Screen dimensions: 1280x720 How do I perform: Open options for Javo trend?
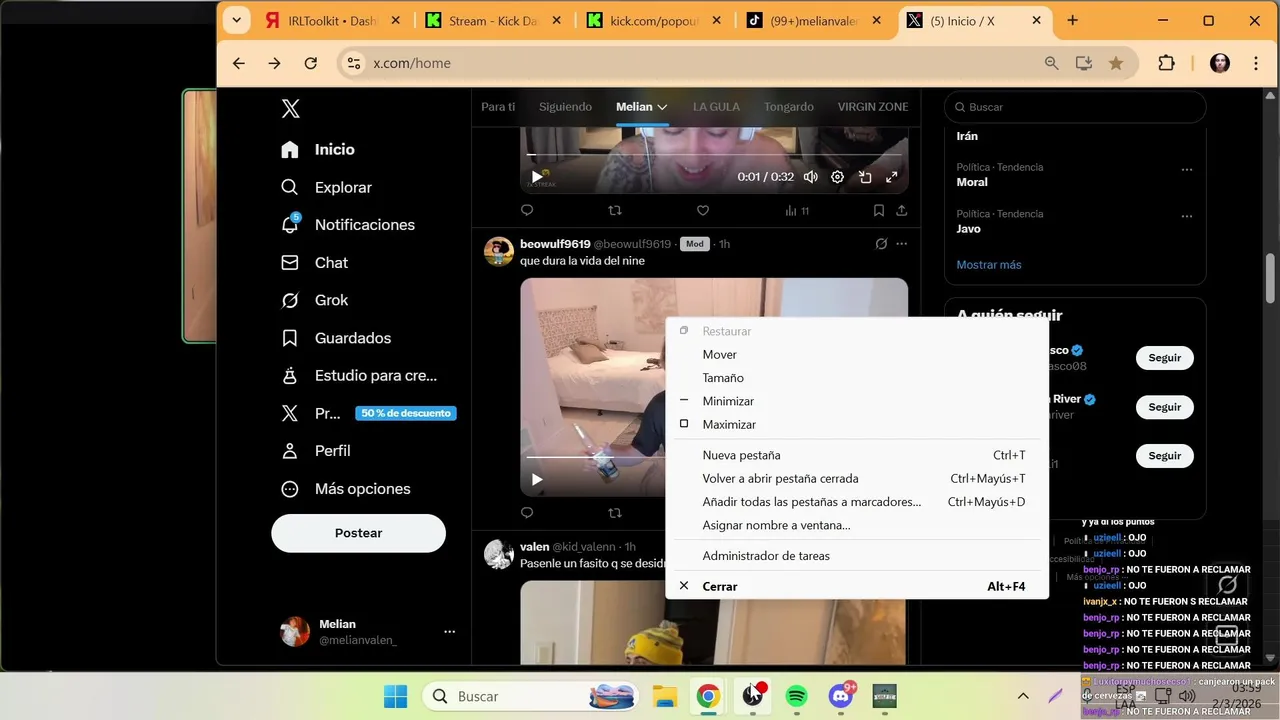pyautogui.click(x=1187, y=216)
